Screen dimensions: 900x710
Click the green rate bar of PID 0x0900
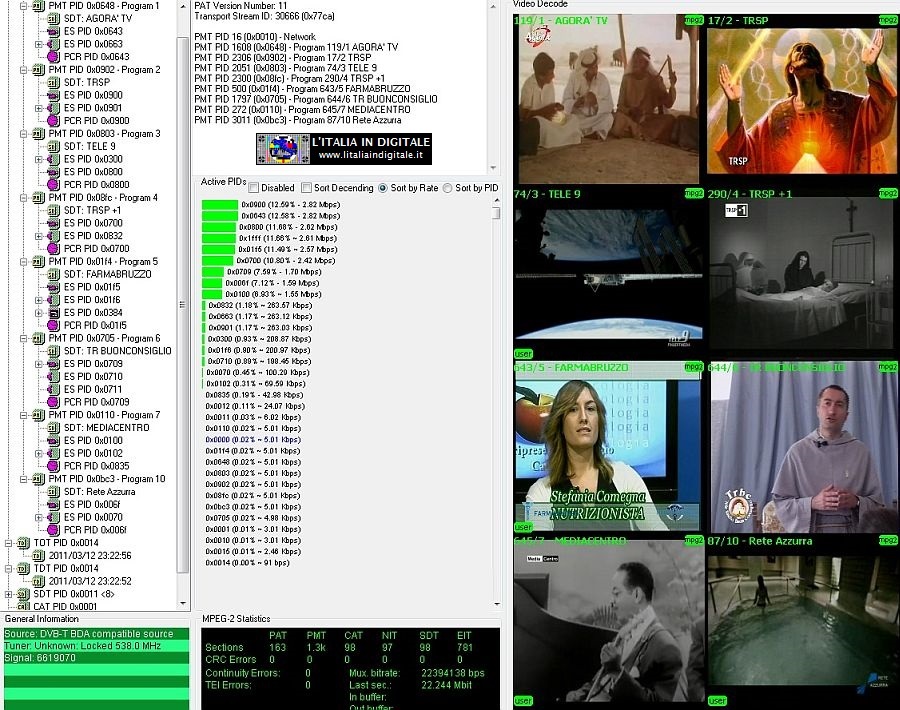tap(219, 205)
